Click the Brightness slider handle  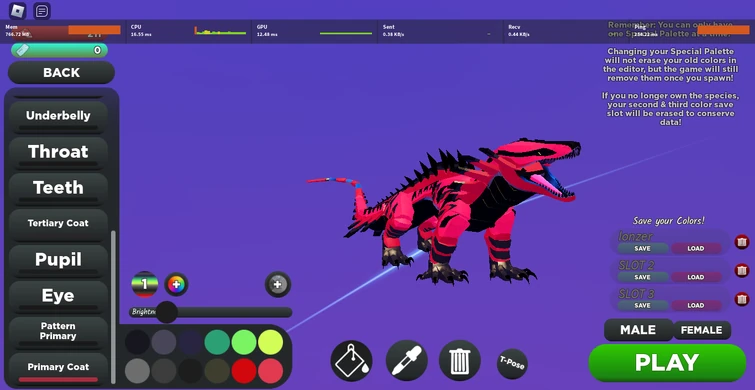[167, 312]
